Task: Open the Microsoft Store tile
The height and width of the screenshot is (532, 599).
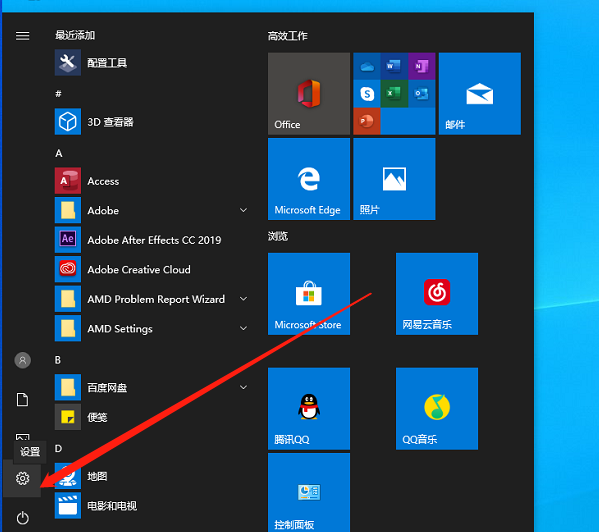Action: (x=309, y=294)
